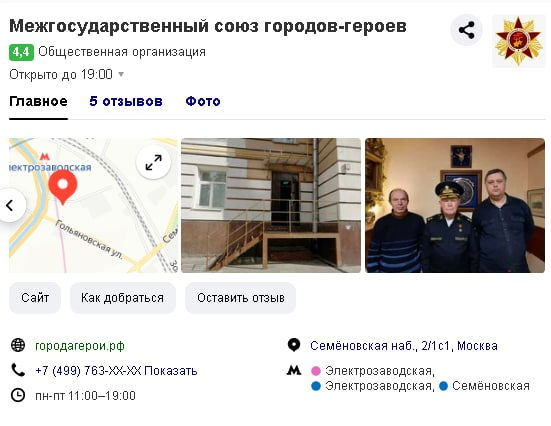
Task: Click the address pin icon
Action: [294, 345]
